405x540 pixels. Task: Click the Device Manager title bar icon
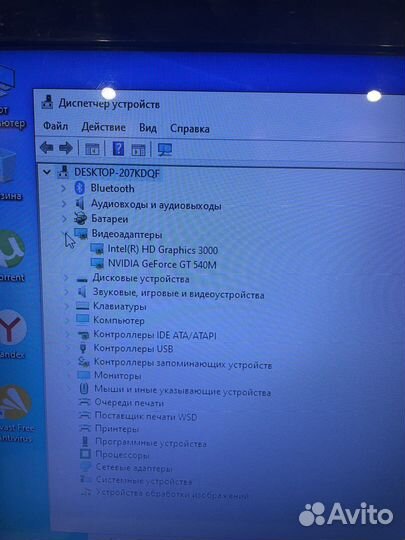click(48, 102)
